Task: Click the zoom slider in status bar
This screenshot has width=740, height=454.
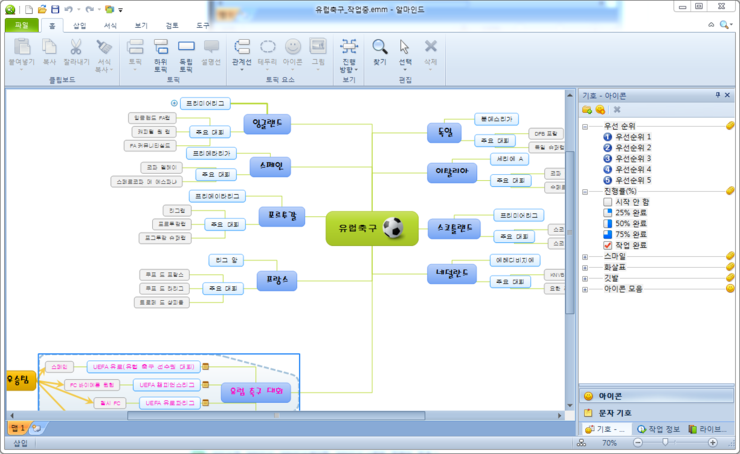Action: click(663, 442)
